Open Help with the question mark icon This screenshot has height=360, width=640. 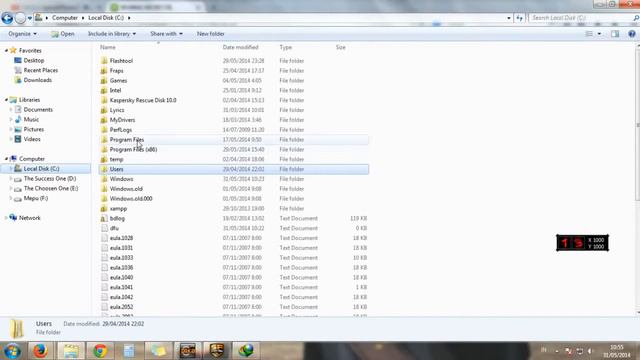pos(632,34)
